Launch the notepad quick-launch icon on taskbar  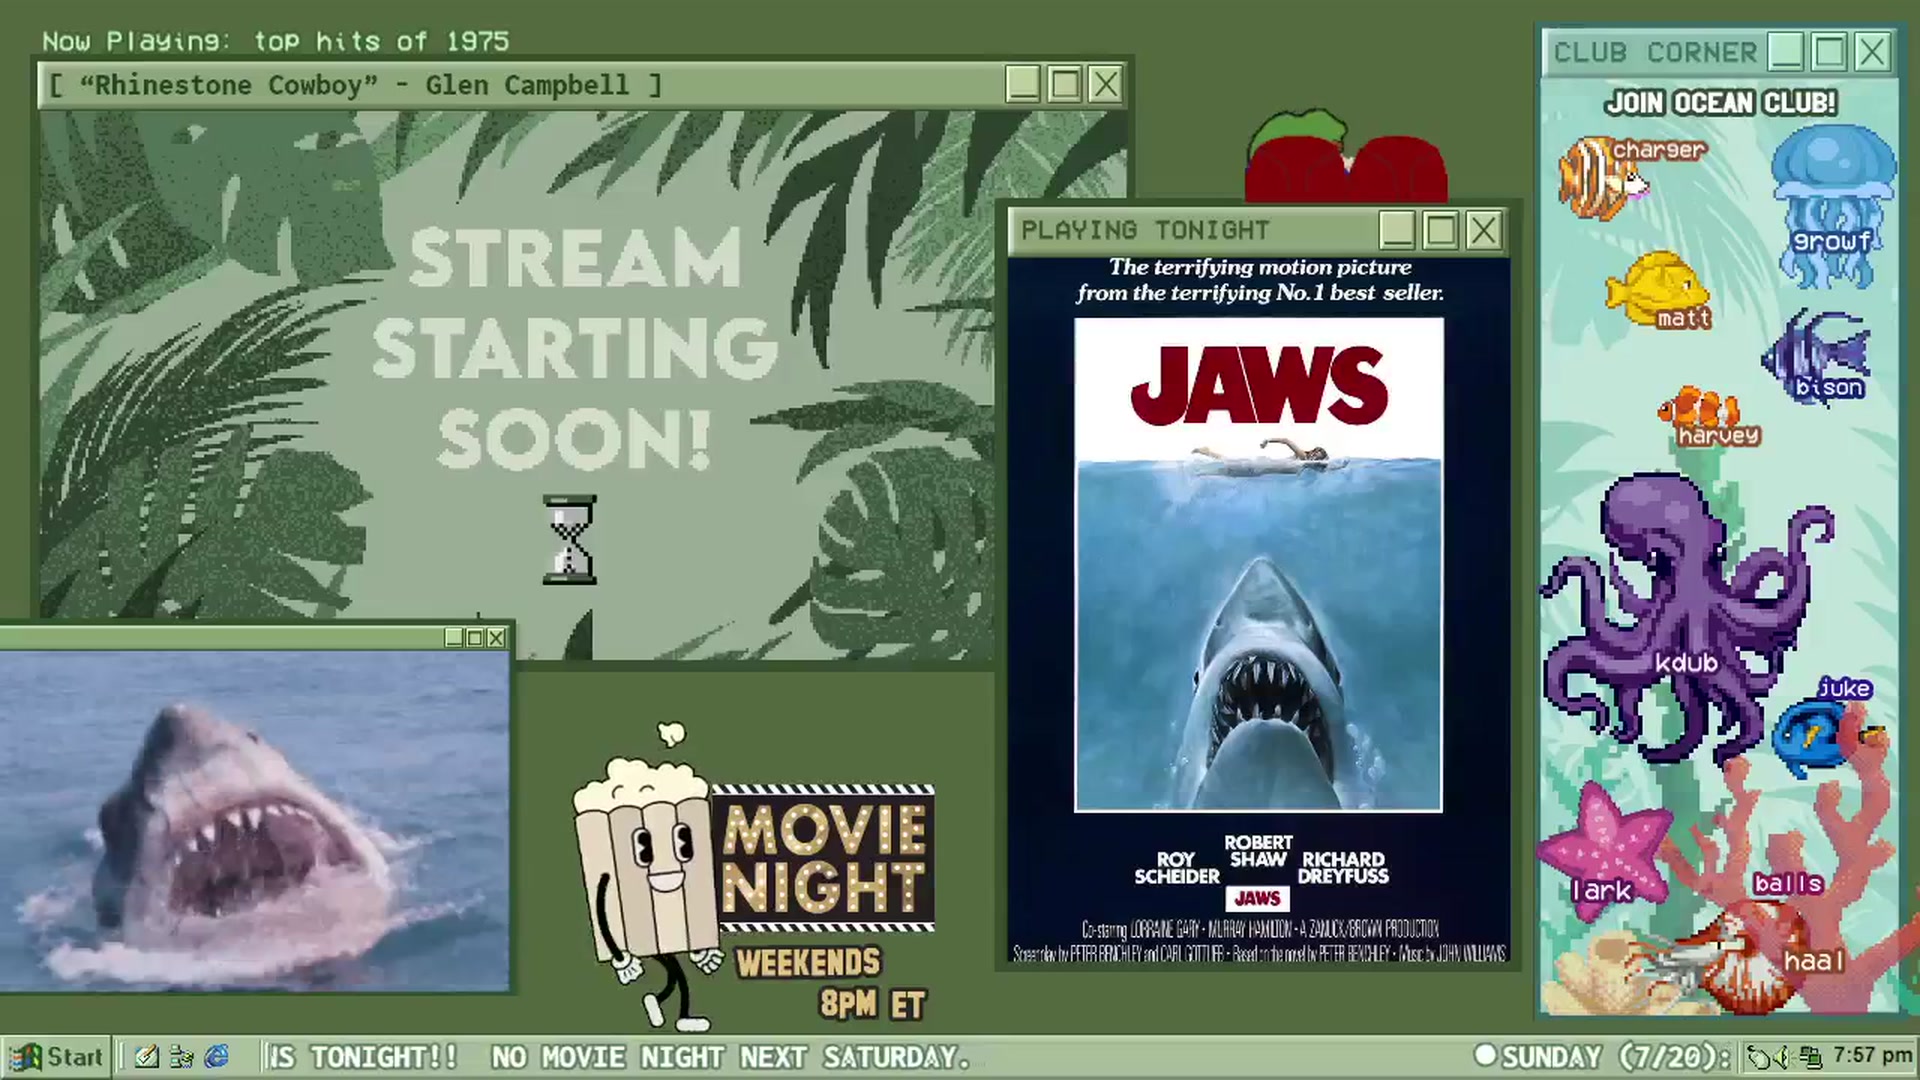(x=147, y=1057)
